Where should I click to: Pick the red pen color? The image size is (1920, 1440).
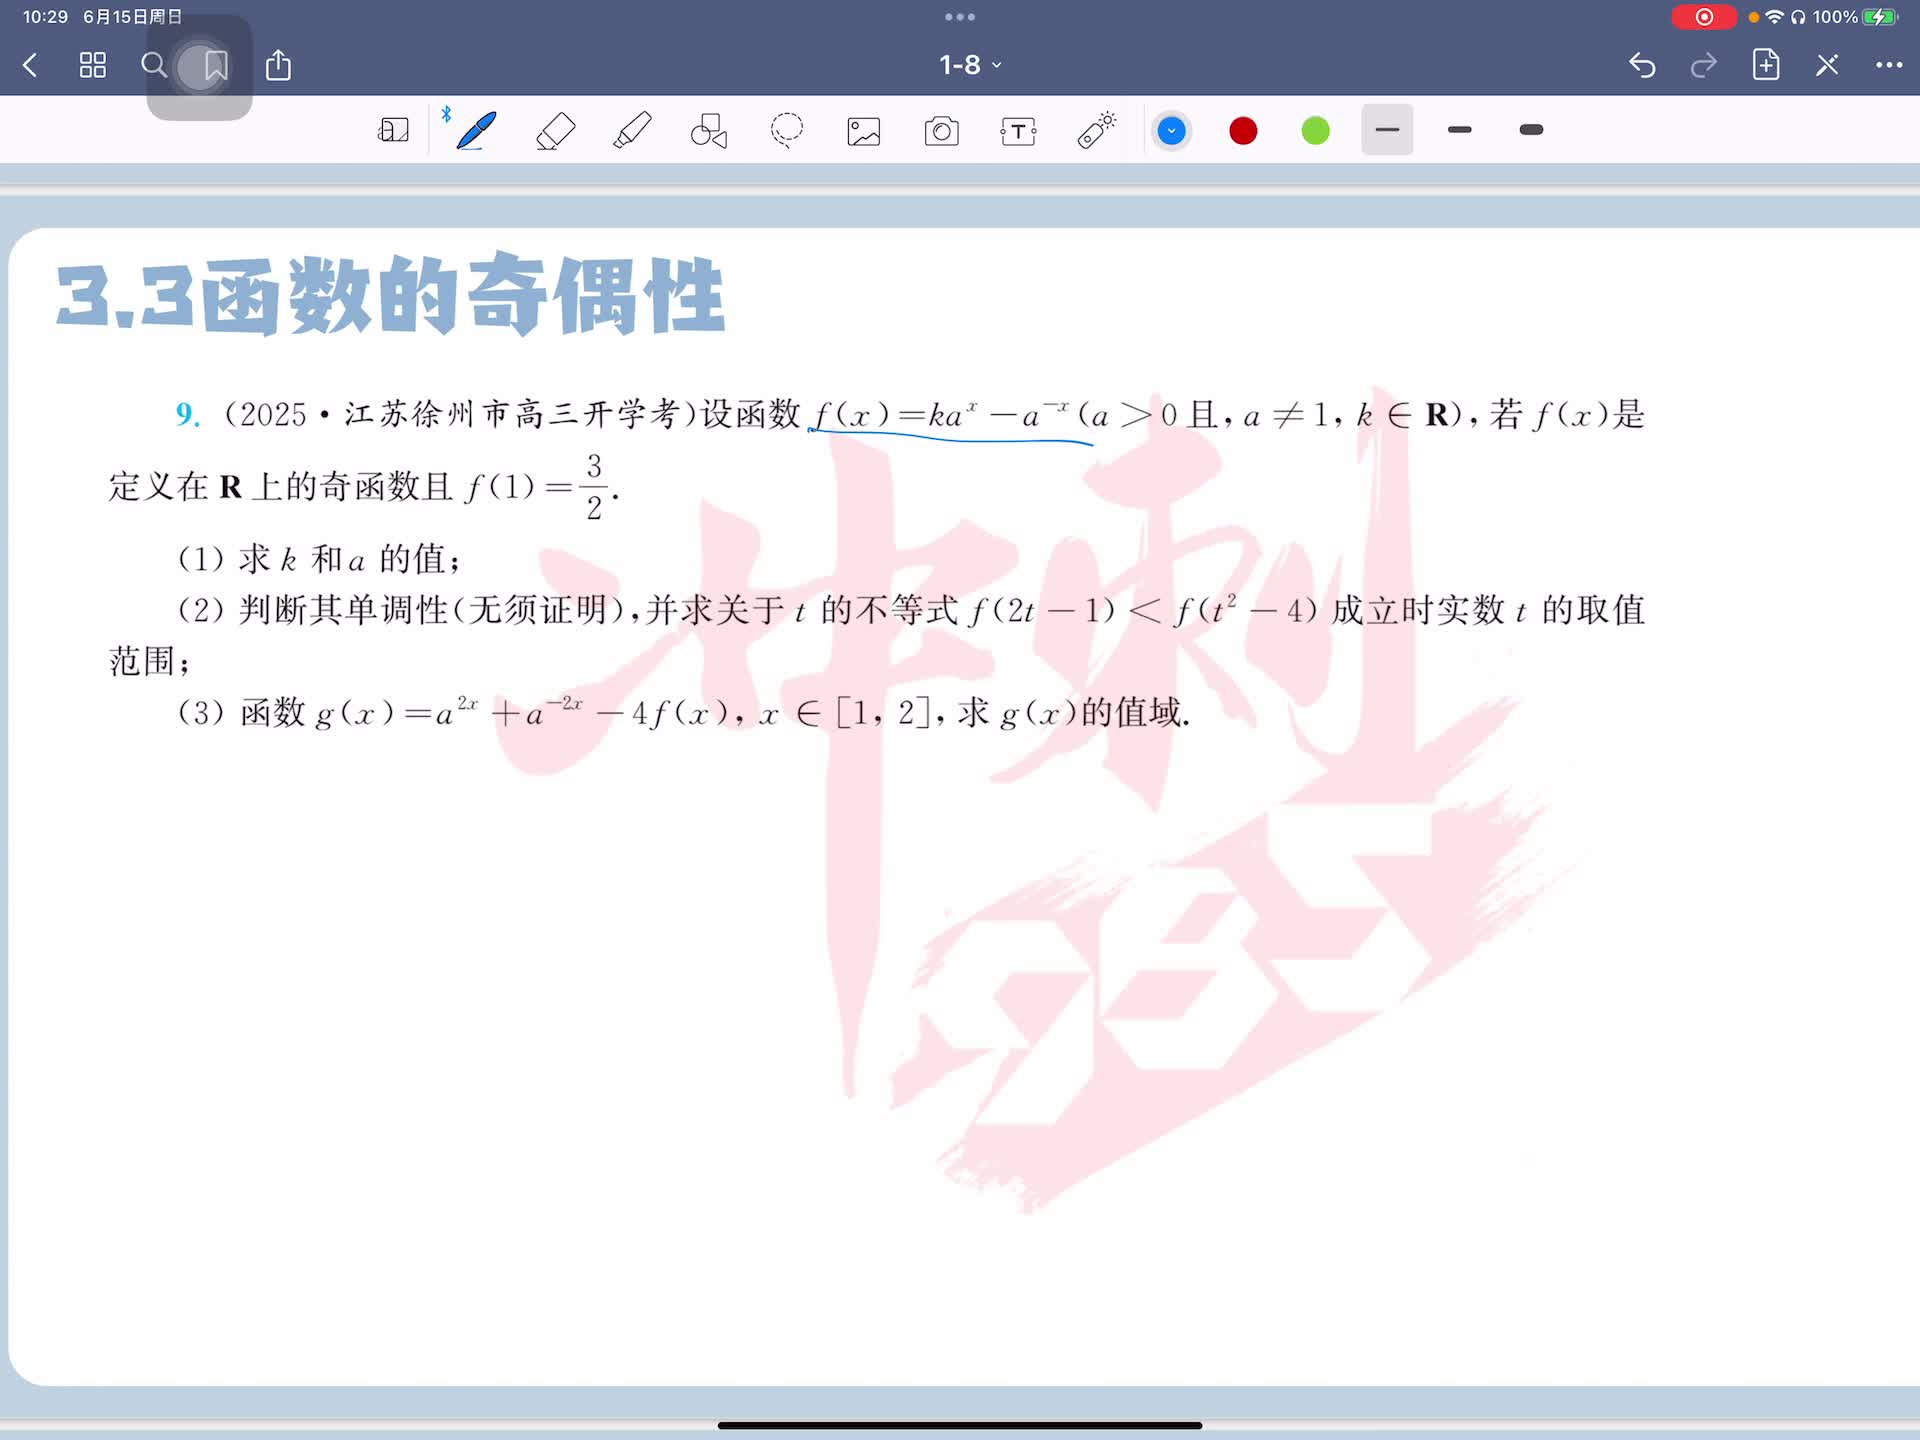pyautogui.click(x=1243, y=131)
